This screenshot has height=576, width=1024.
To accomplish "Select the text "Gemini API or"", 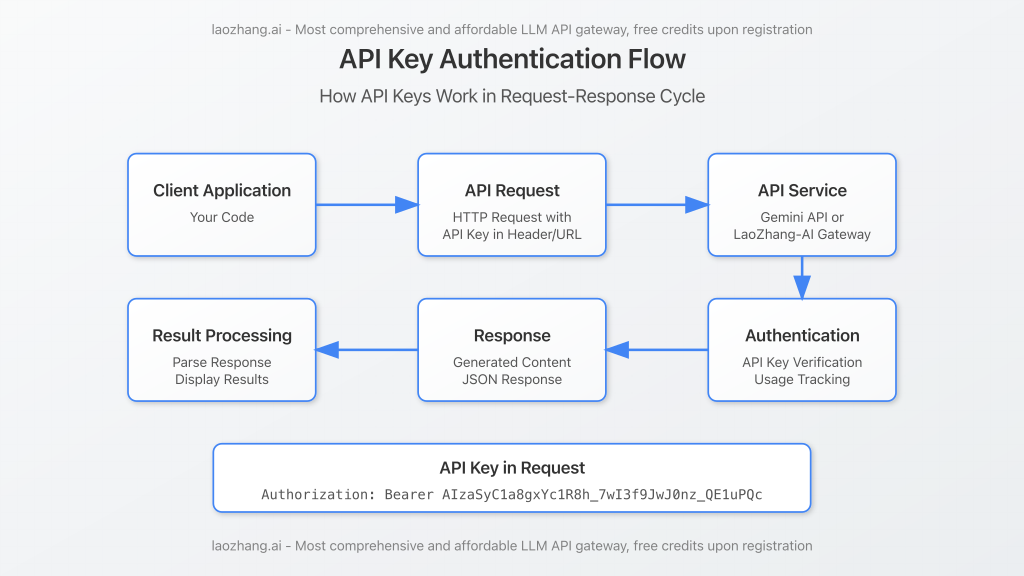I will click(802, 217).
